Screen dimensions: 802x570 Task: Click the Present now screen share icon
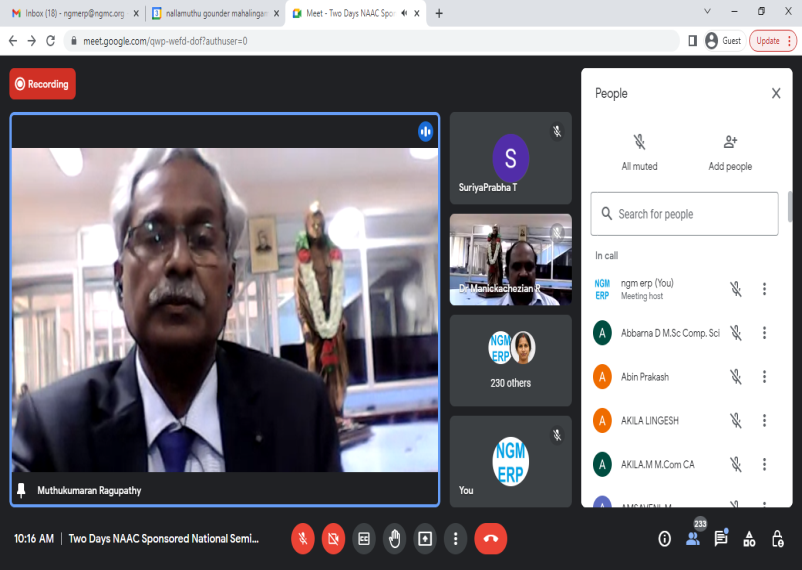pyautogui.click(x=425, y=539)
